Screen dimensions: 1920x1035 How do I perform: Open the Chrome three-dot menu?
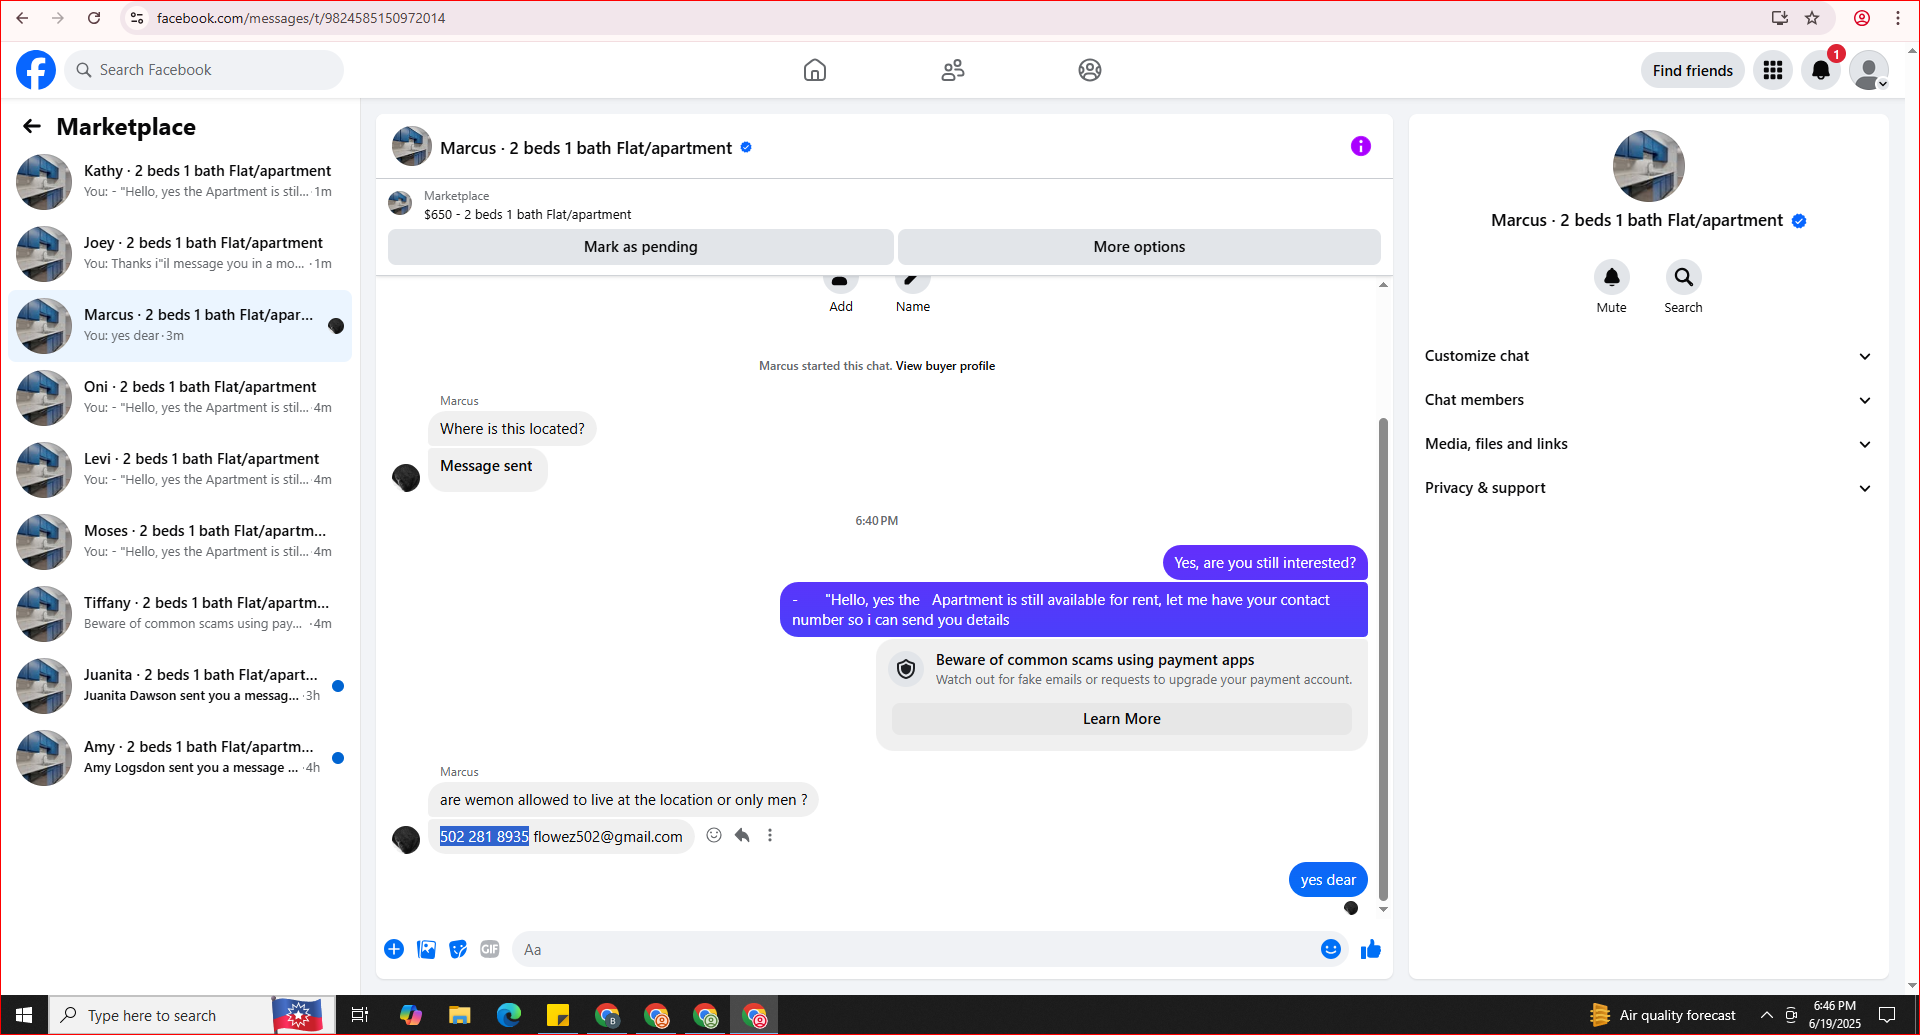tap(1898, 18)
